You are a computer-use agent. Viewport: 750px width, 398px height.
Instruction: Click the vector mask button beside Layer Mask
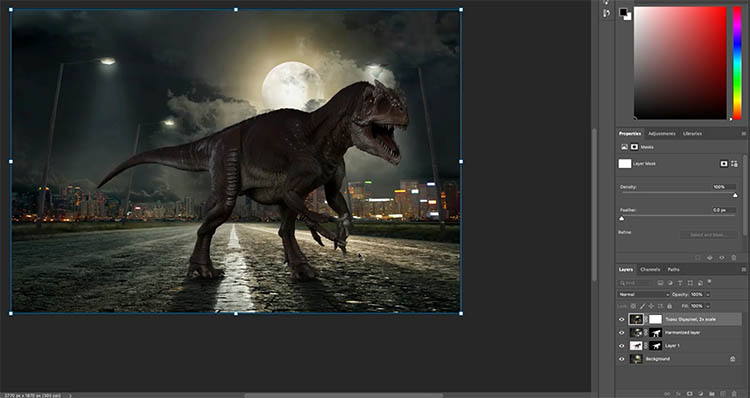click(x=734, y=164)
